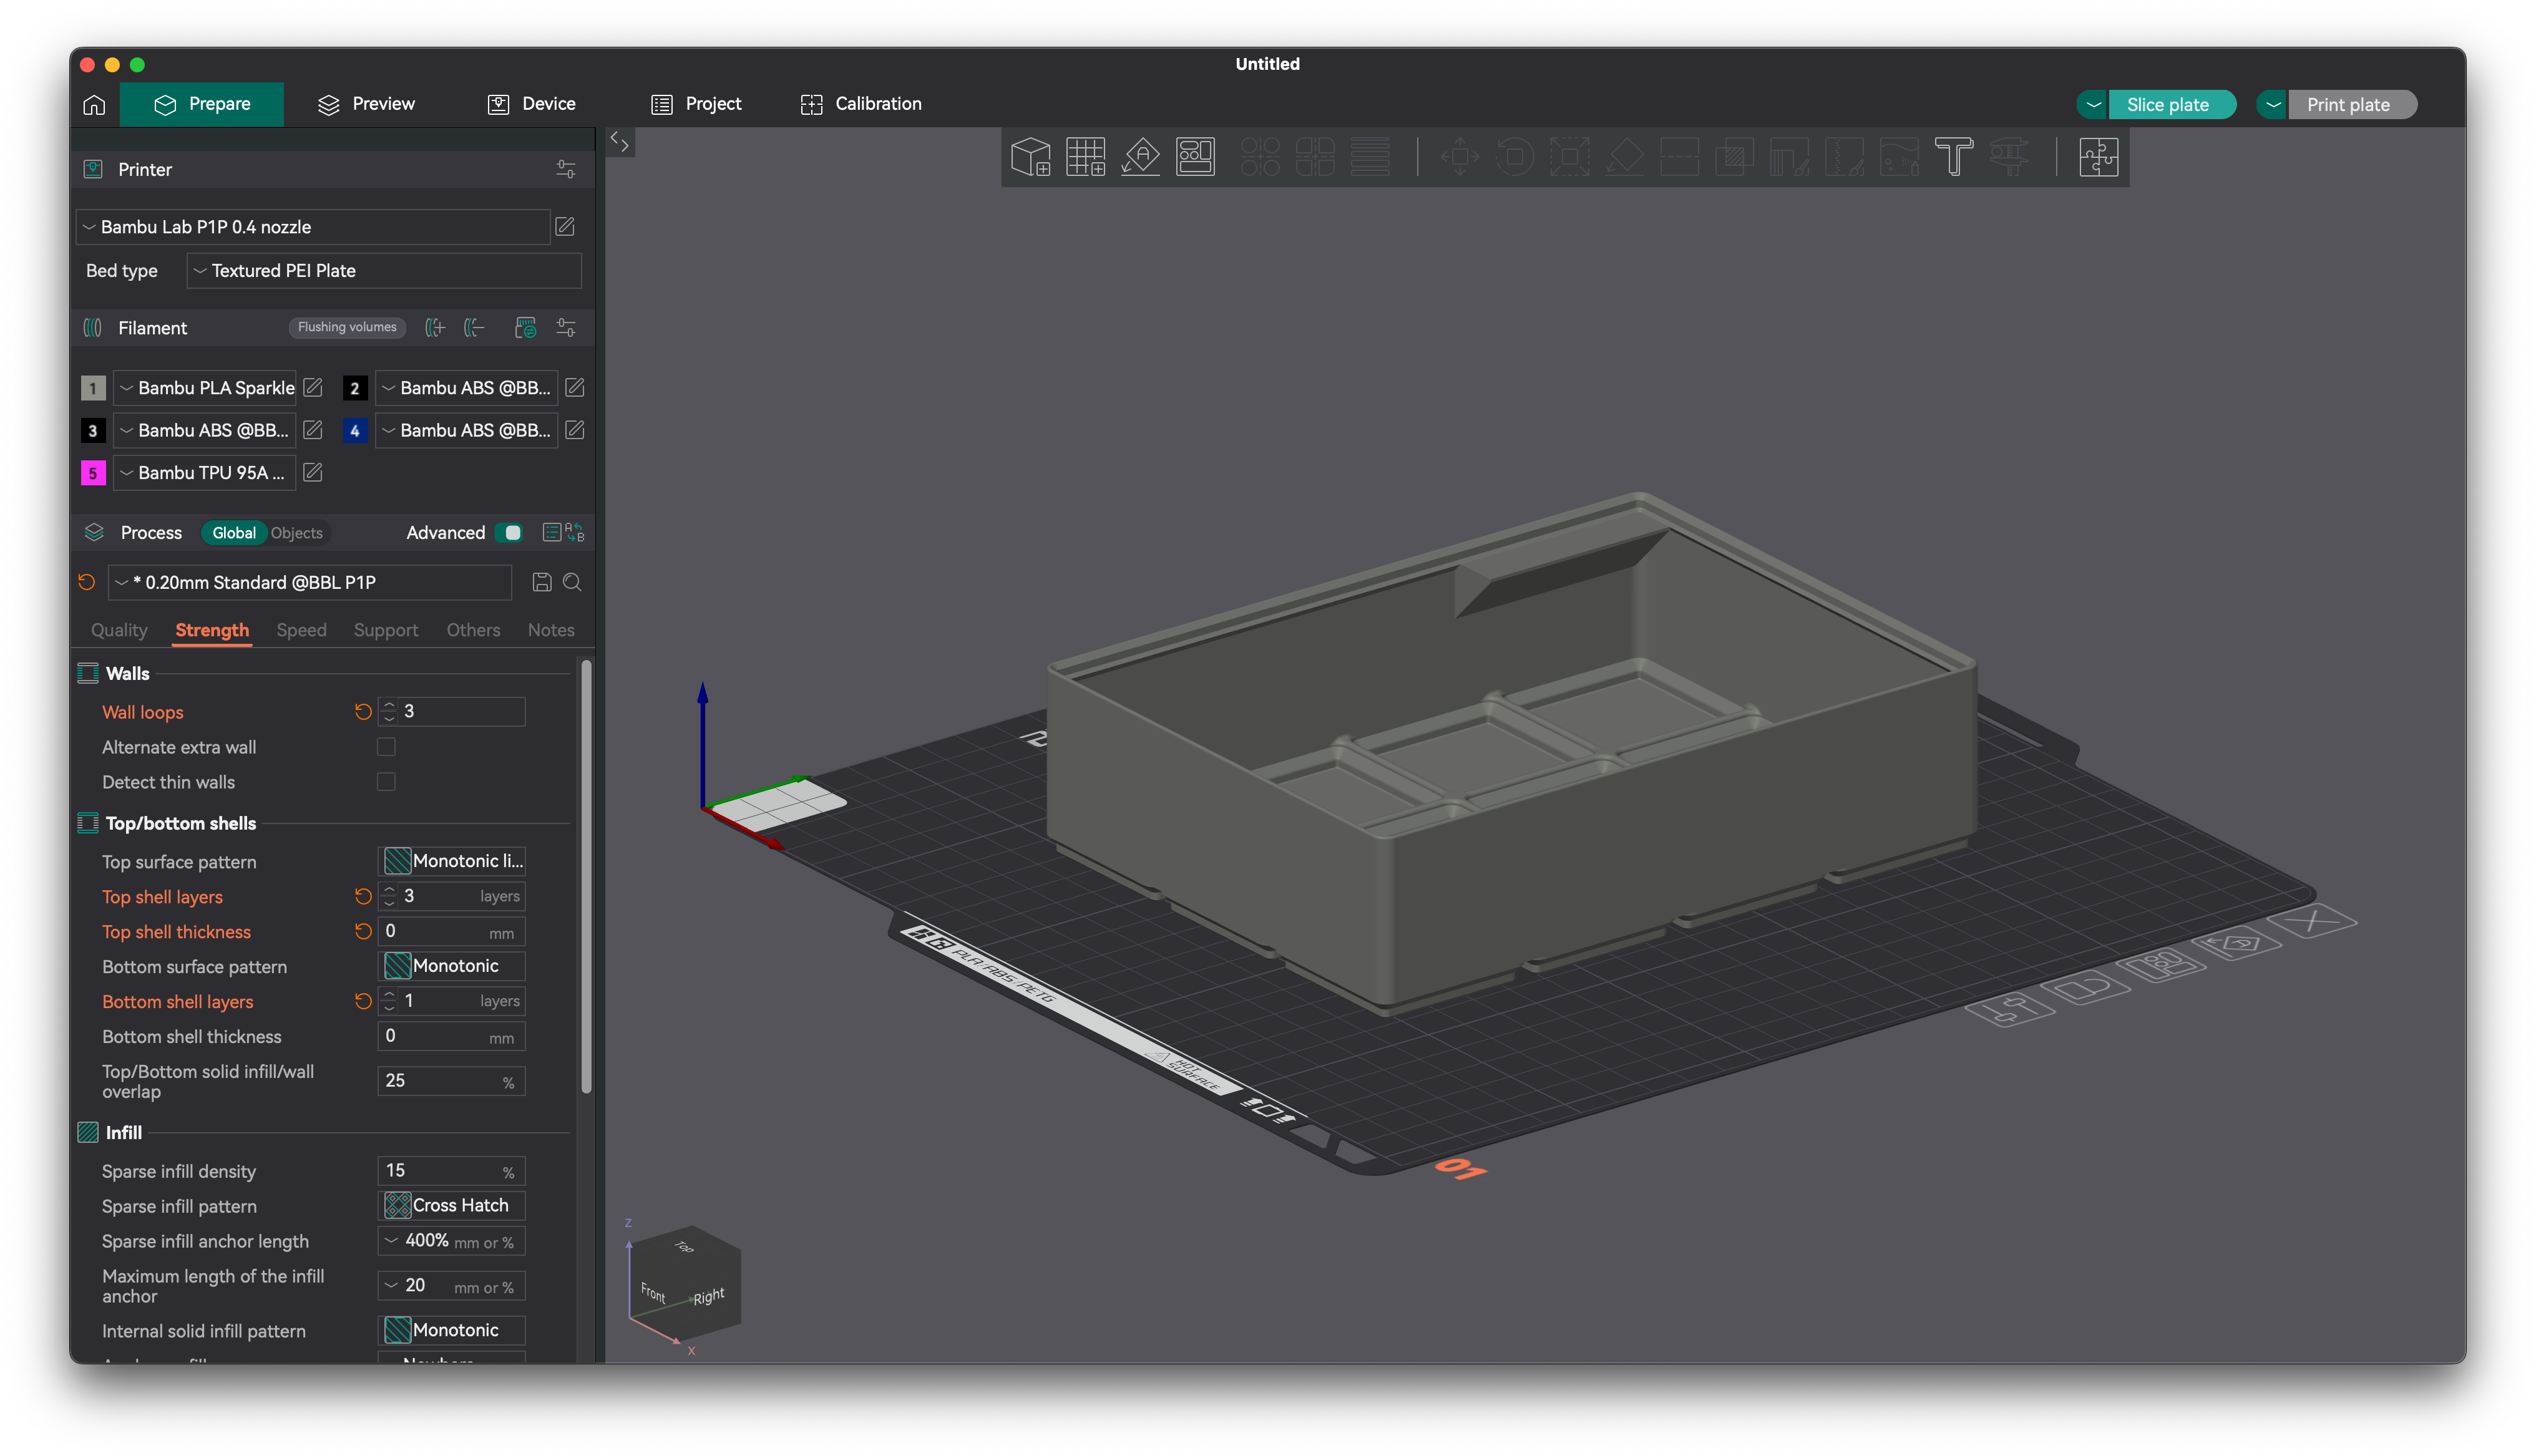
Task: Open the Arrange all objects tool
Action: [1196, 156]
